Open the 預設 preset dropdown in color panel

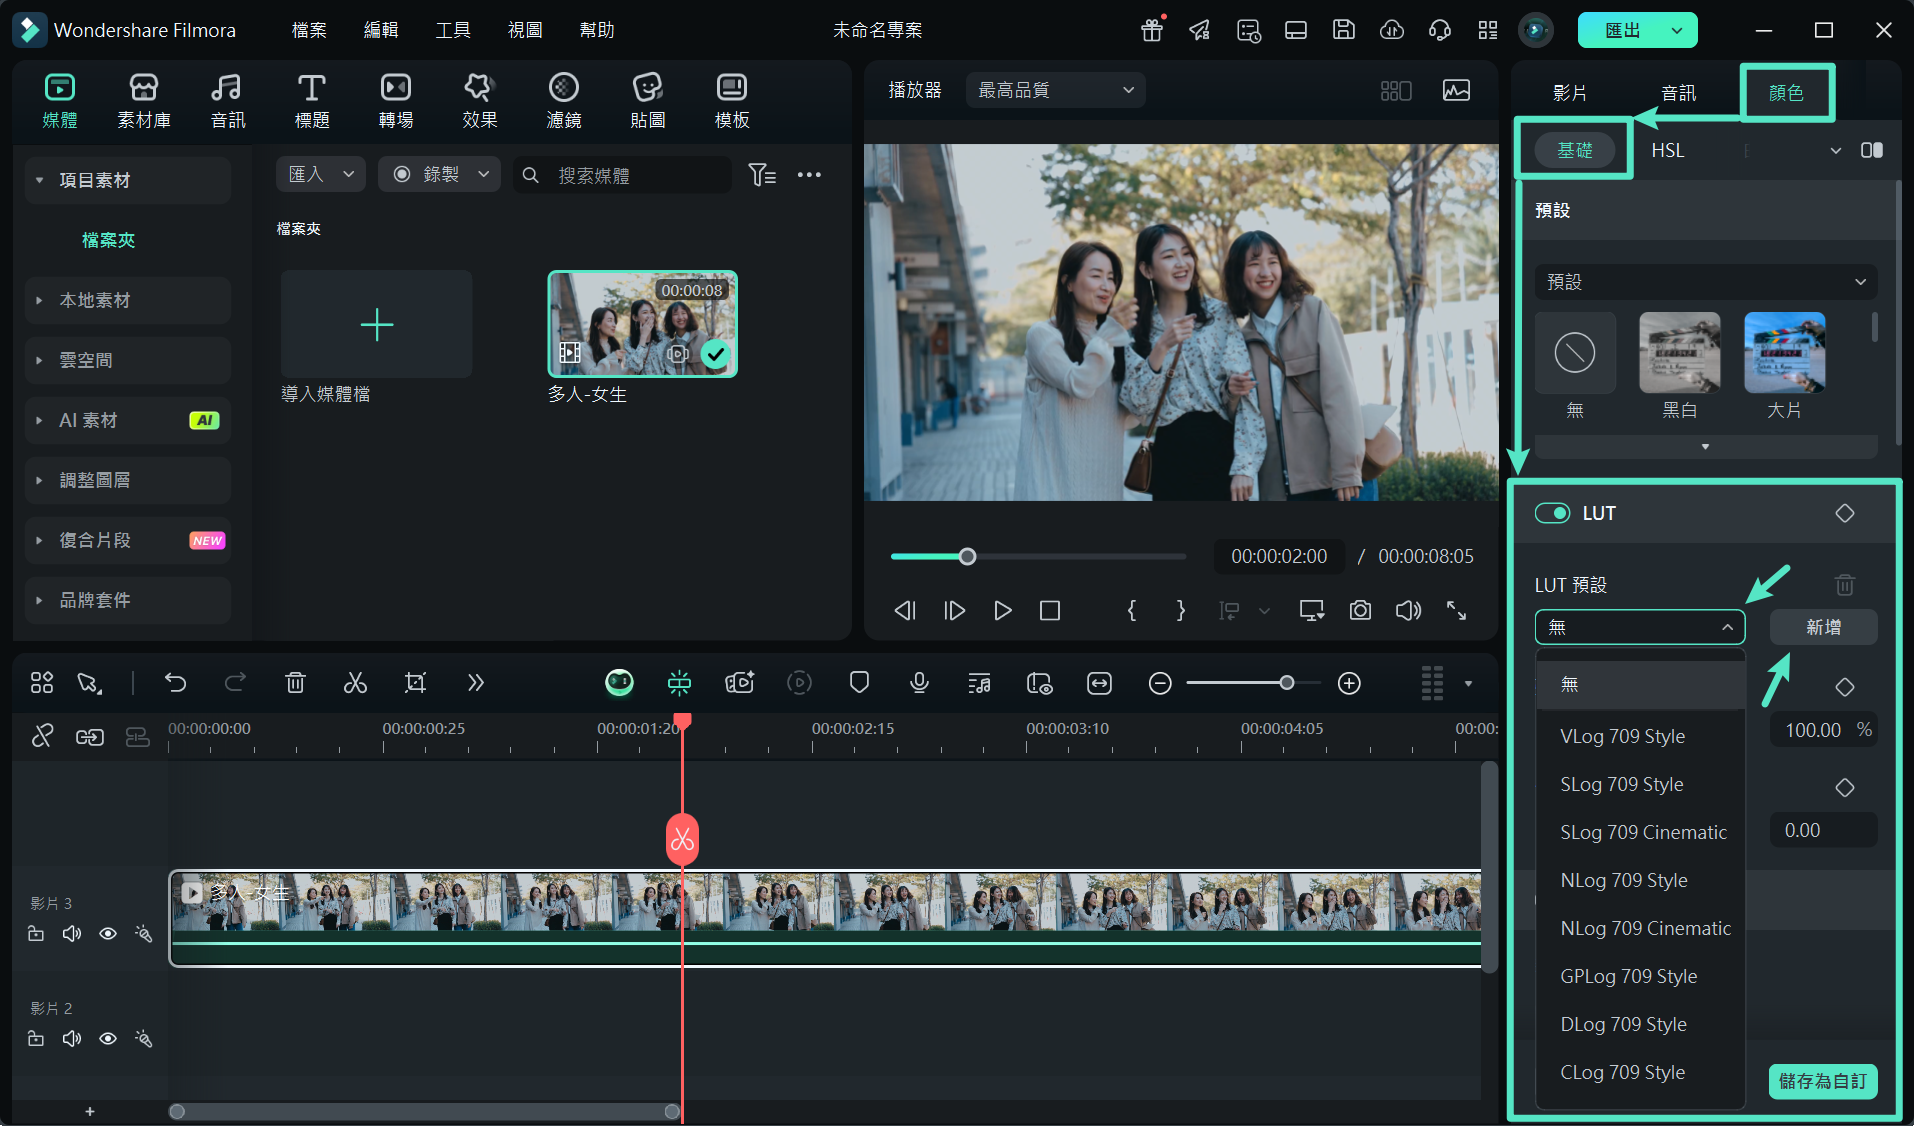click(x=1705, y=282)
